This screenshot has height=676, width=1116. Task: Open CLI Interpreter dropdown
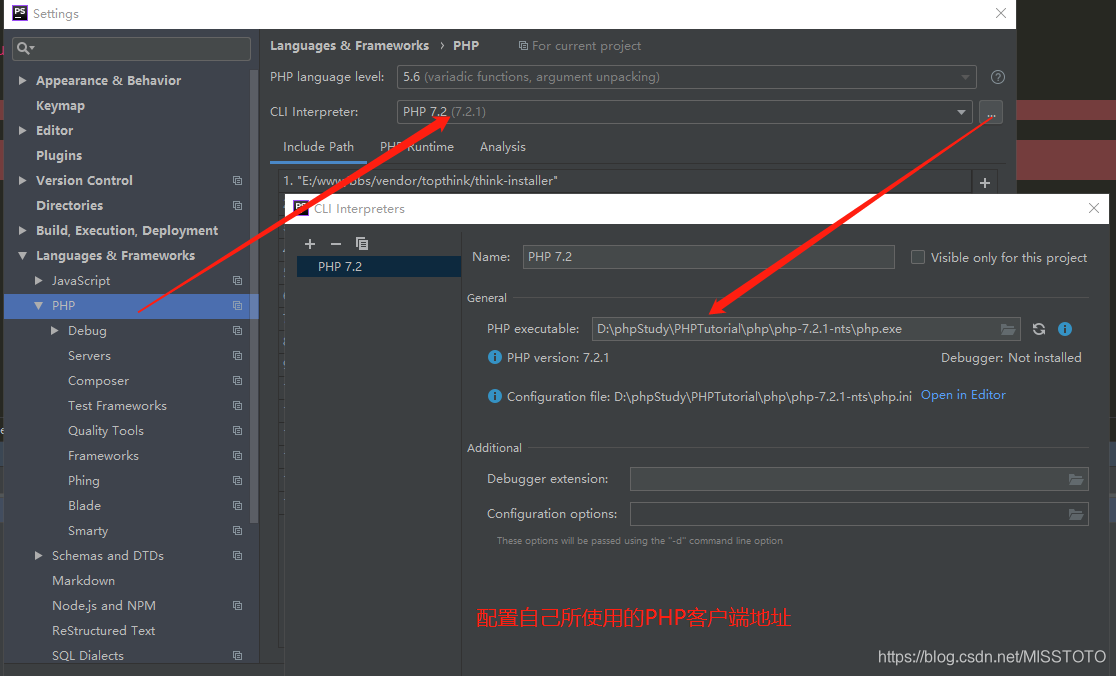[685, 112]
